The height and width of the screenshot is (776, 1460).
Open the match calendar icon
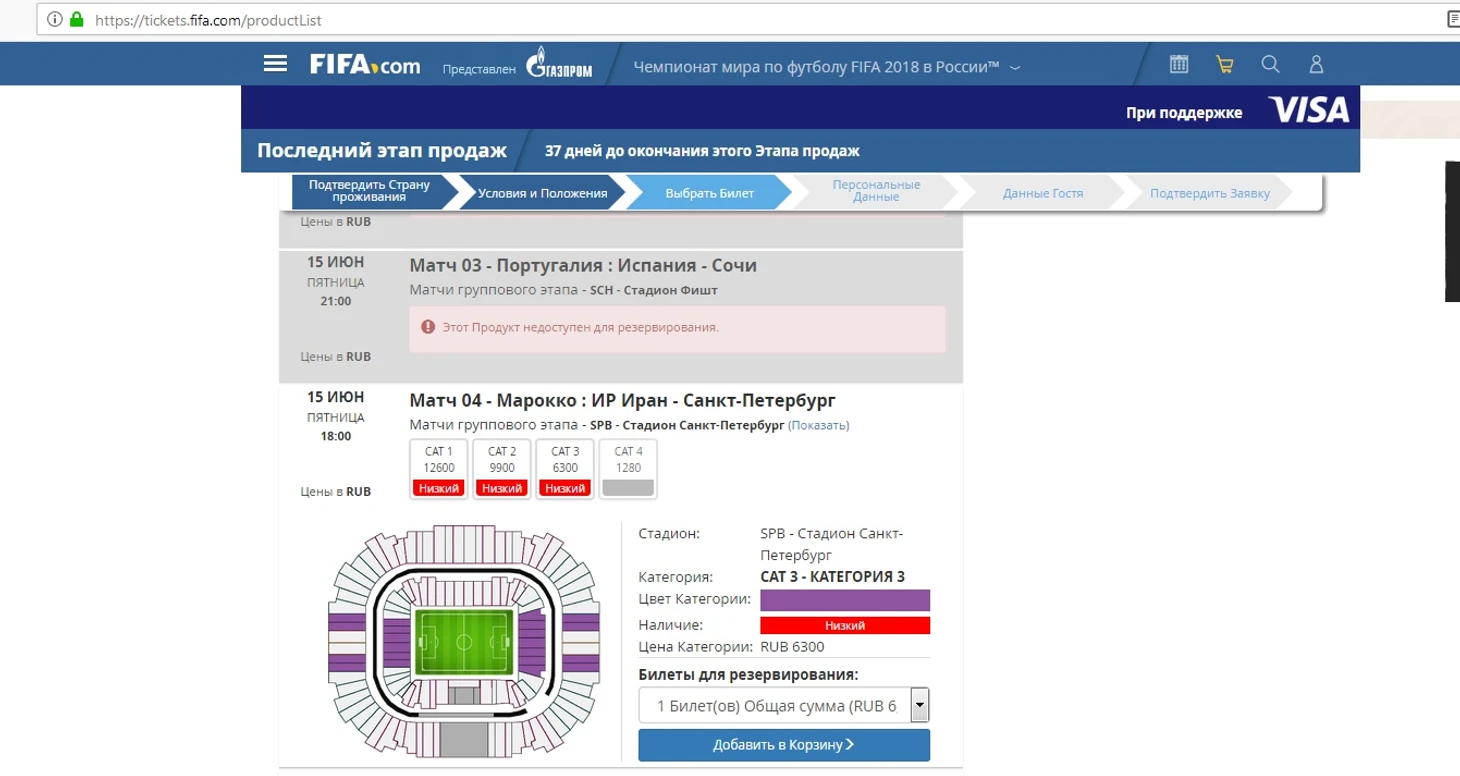[1179, 65]
